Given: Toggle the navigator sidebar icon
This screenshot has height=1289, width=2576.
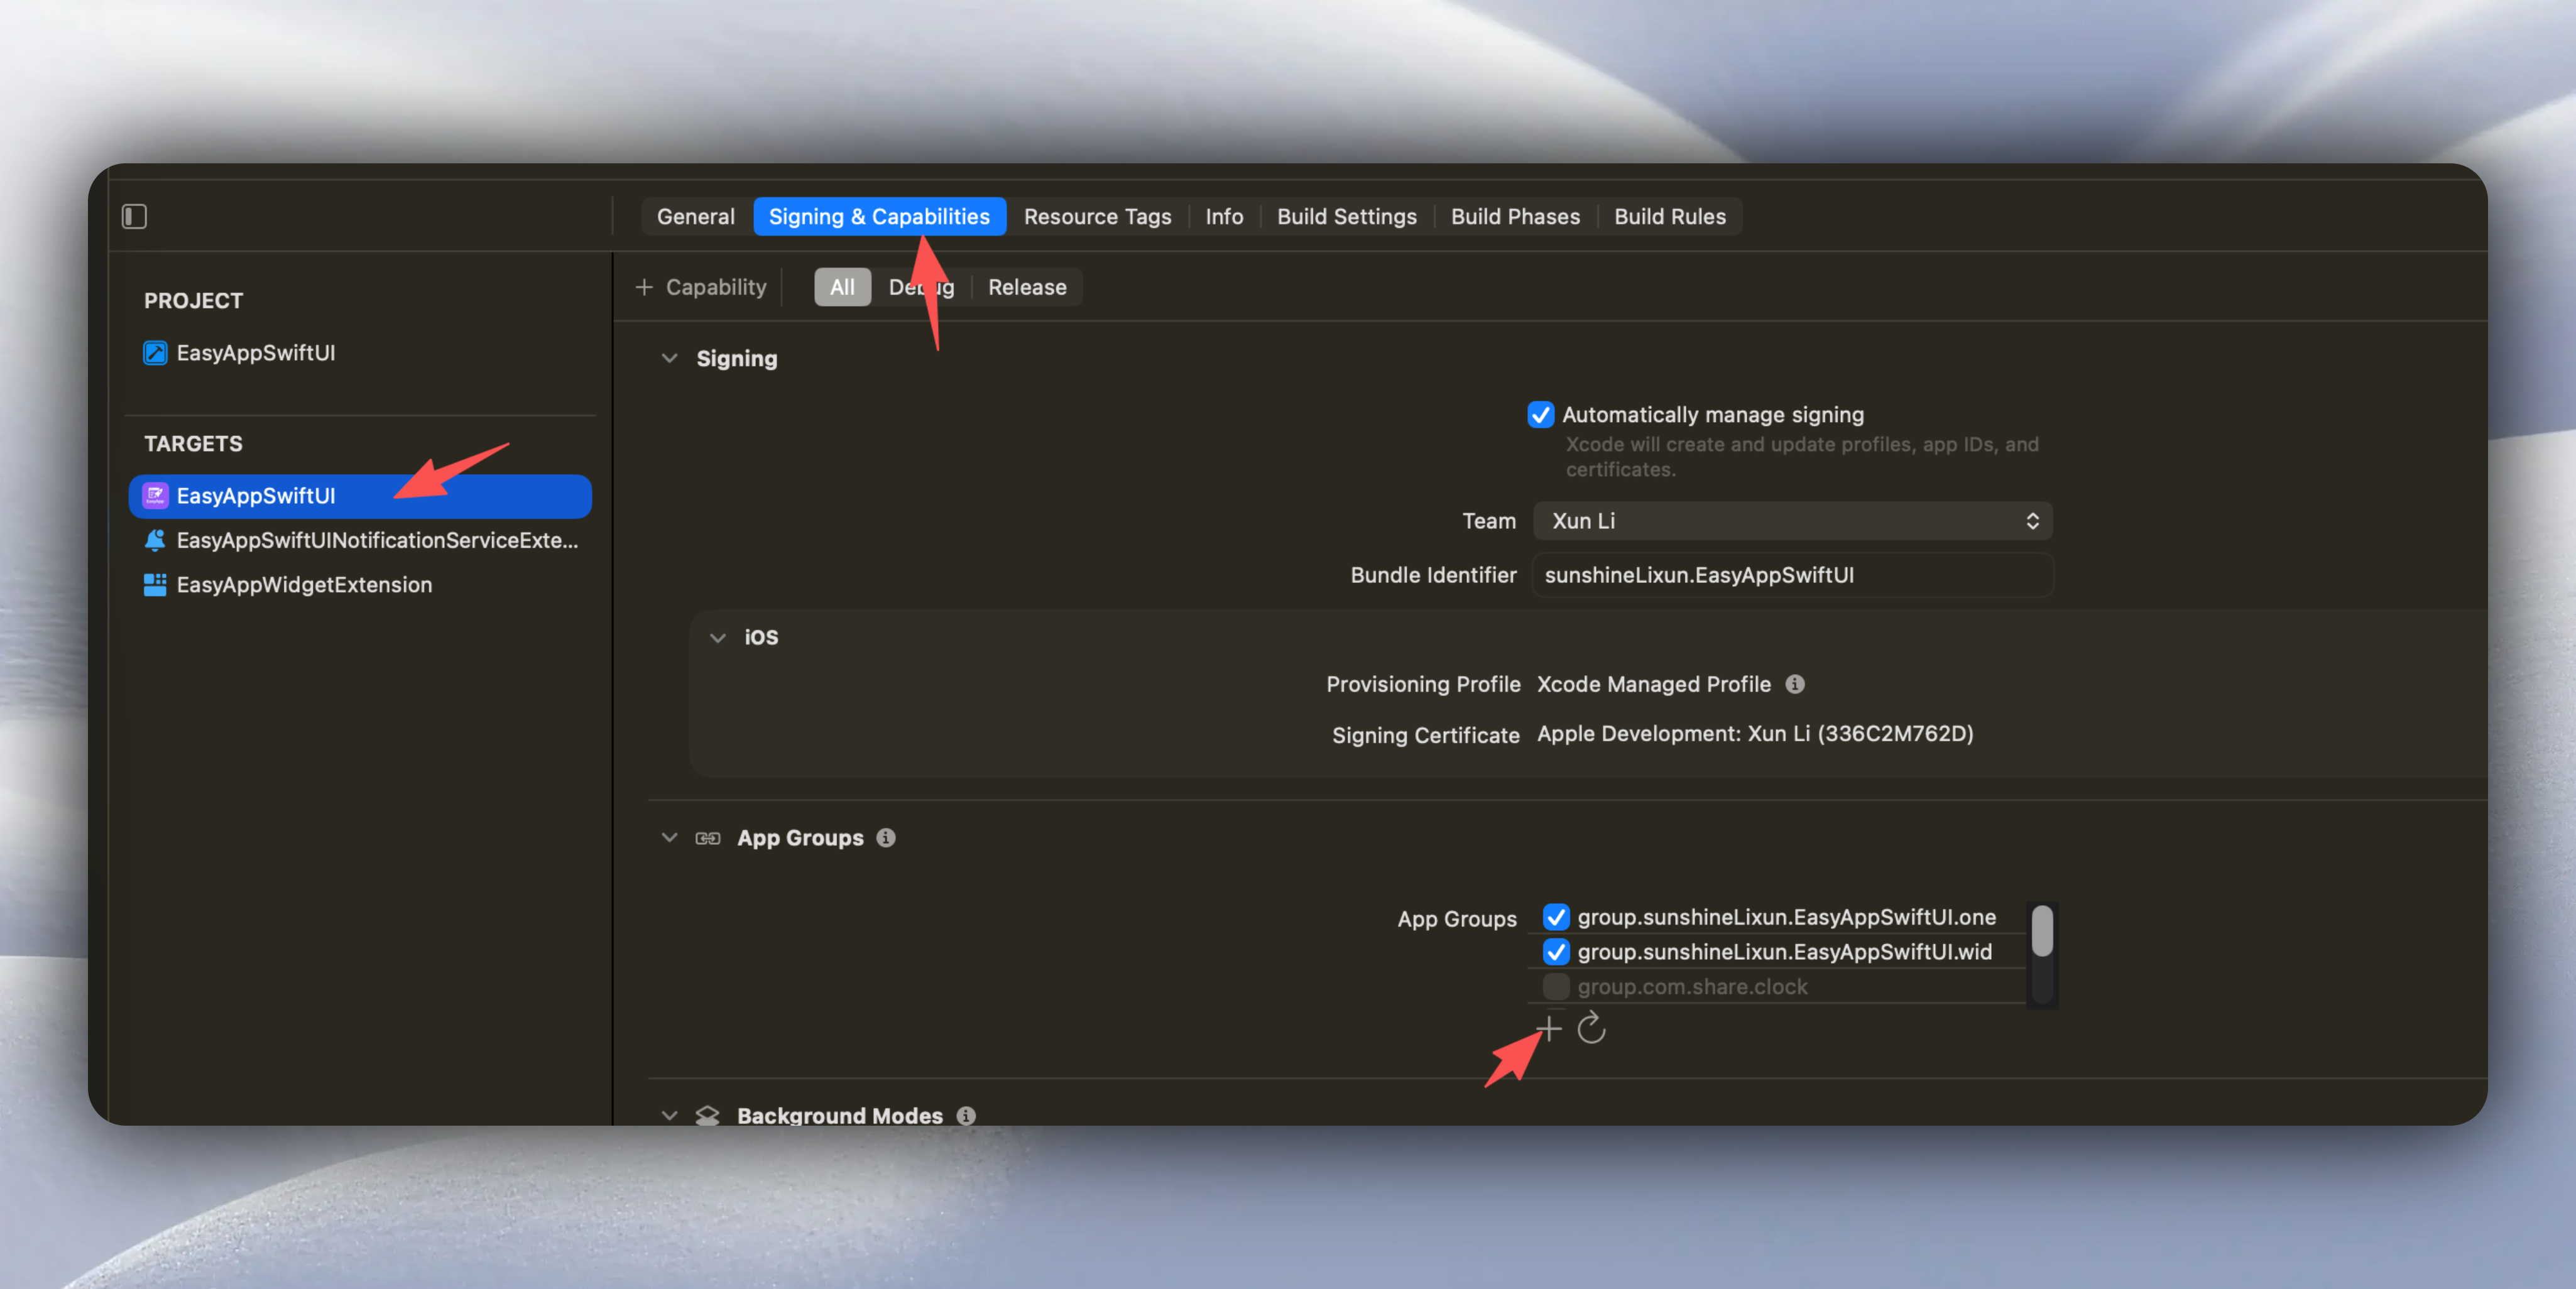Looking at the screenshot, I should point(135,216).
